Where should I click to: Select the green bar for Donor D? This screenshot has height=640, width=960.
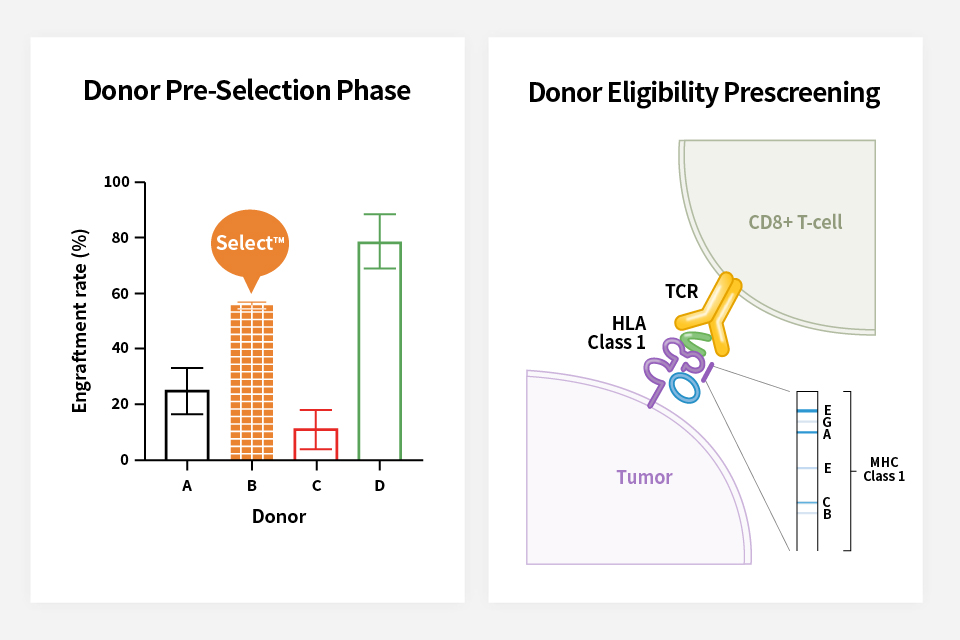pos(380,350)
